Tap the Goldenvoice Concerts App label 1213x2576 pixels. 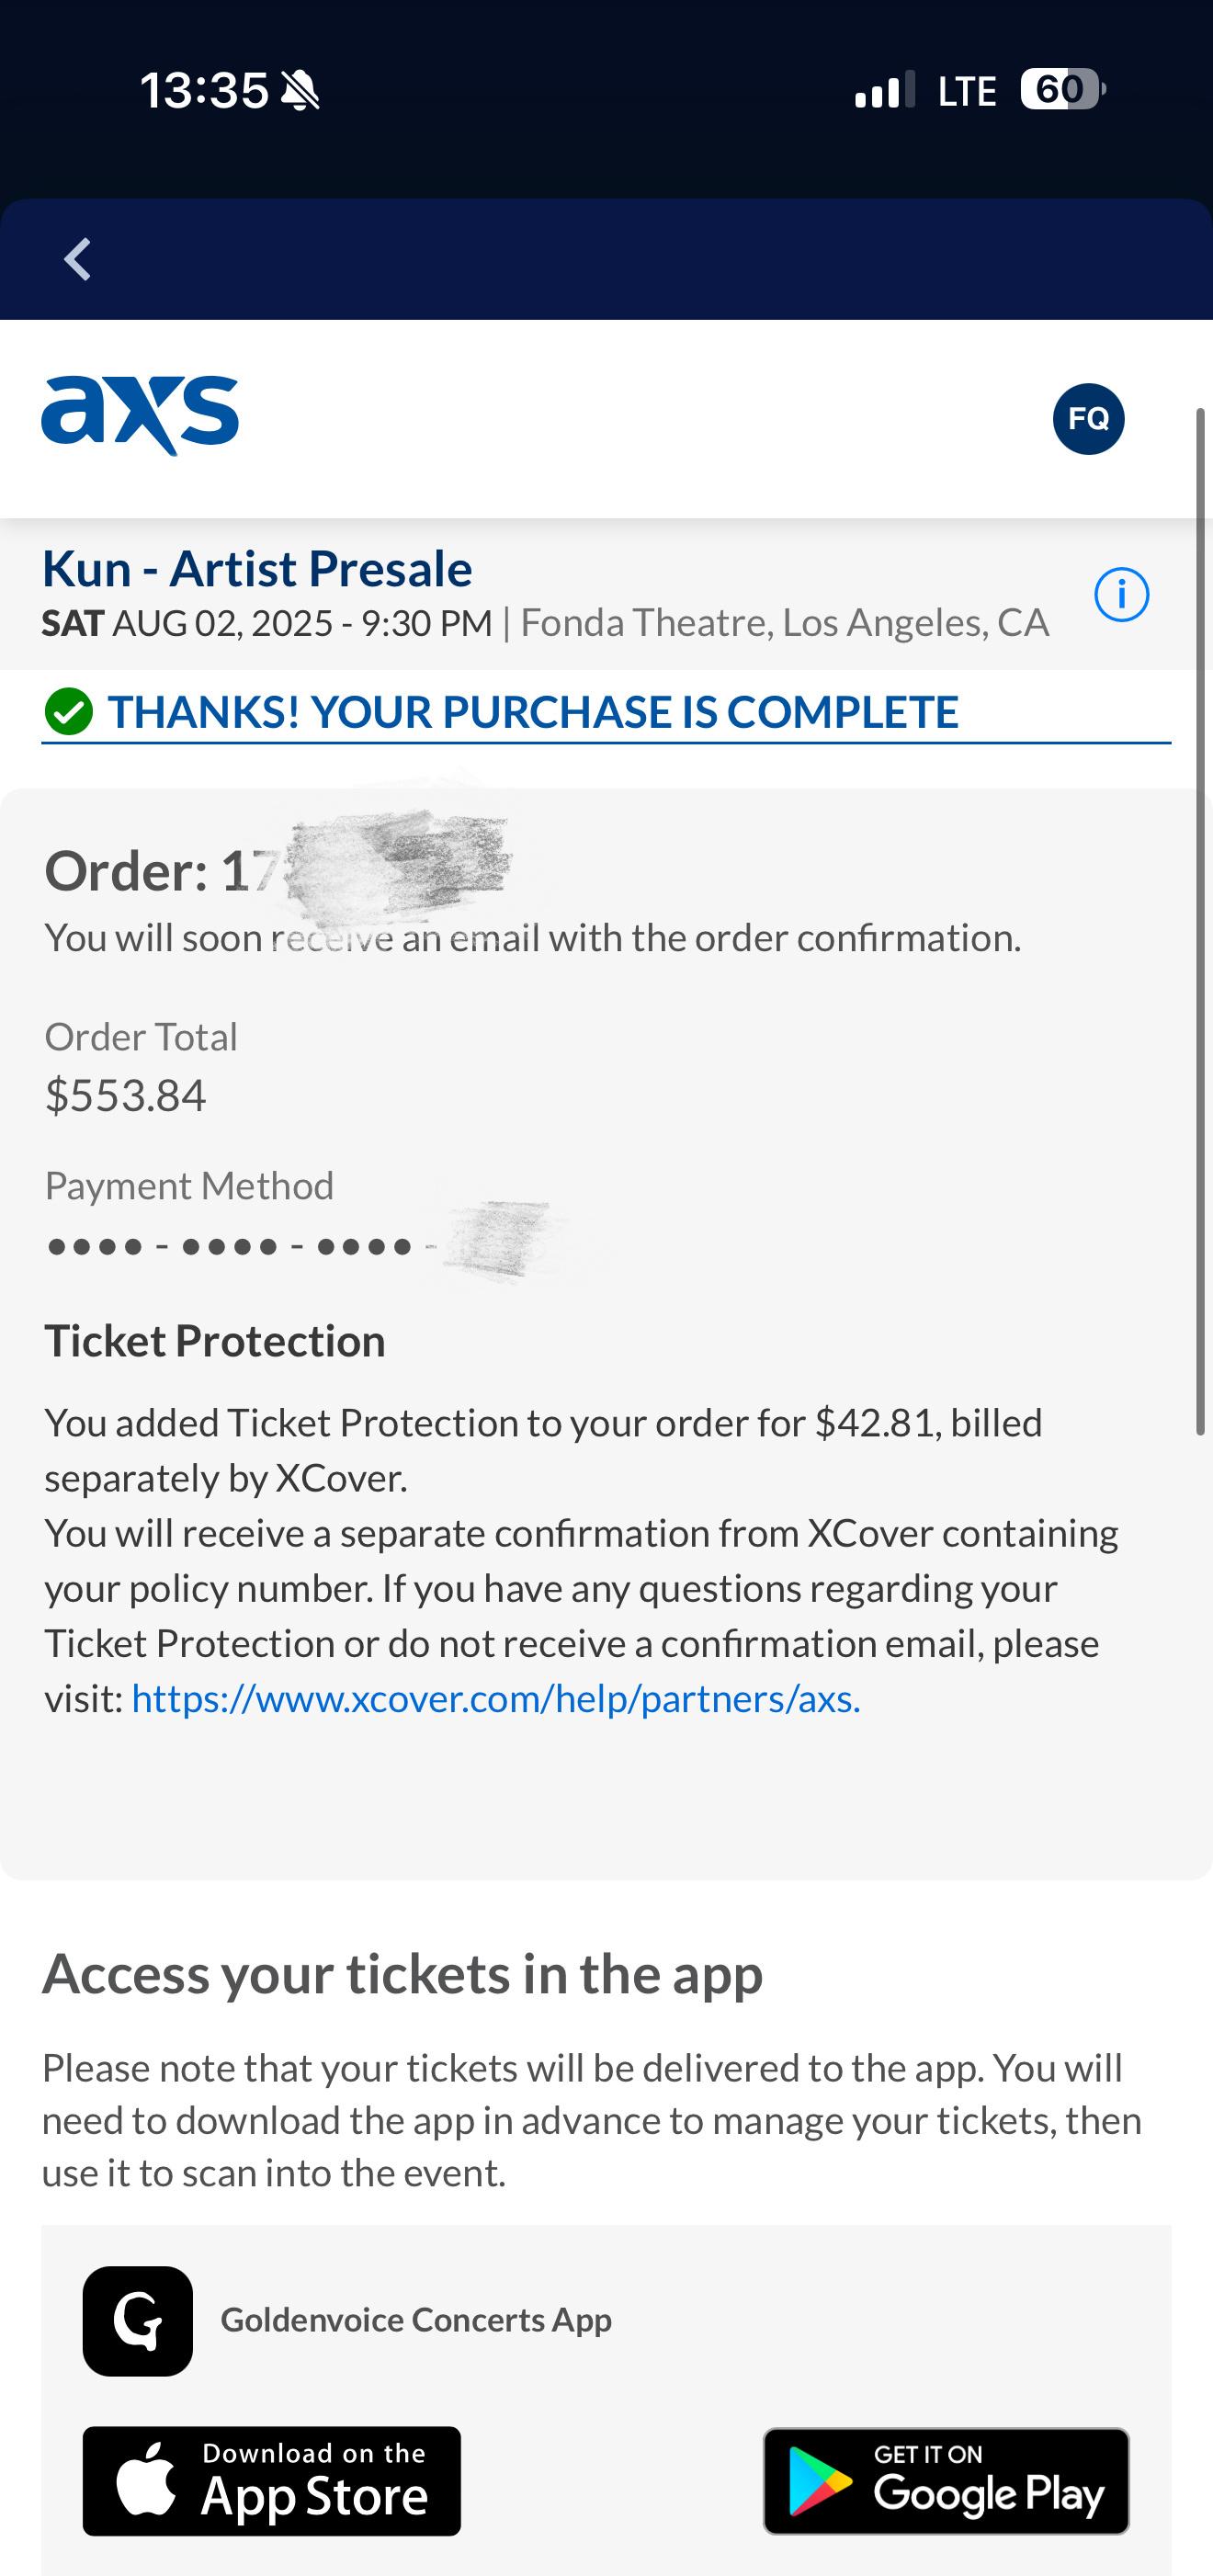coord(416,2320)
